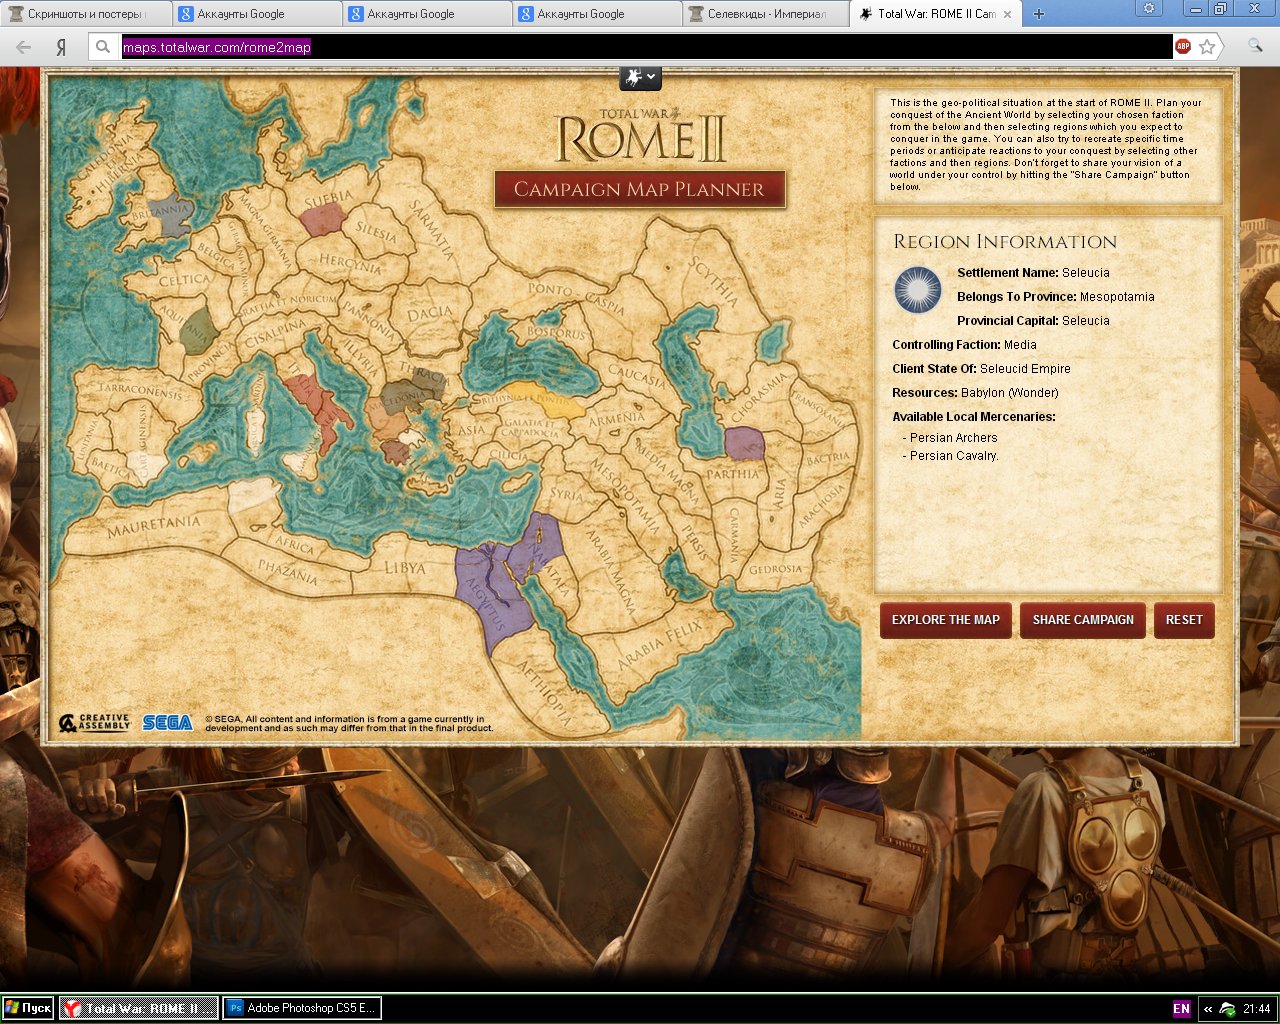Click the Explore the Map button

click(946, 620)
